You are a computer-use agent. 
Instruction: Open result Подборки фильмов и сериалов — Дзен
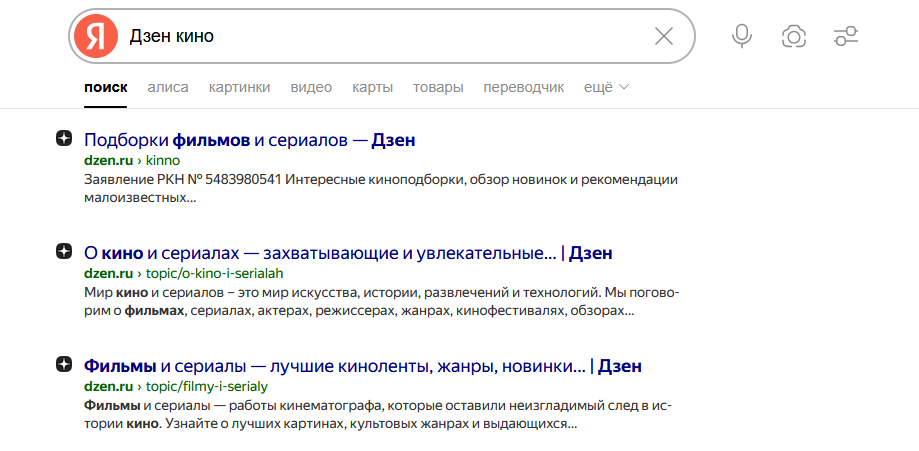pyautogui.click(x=250, y=140)
